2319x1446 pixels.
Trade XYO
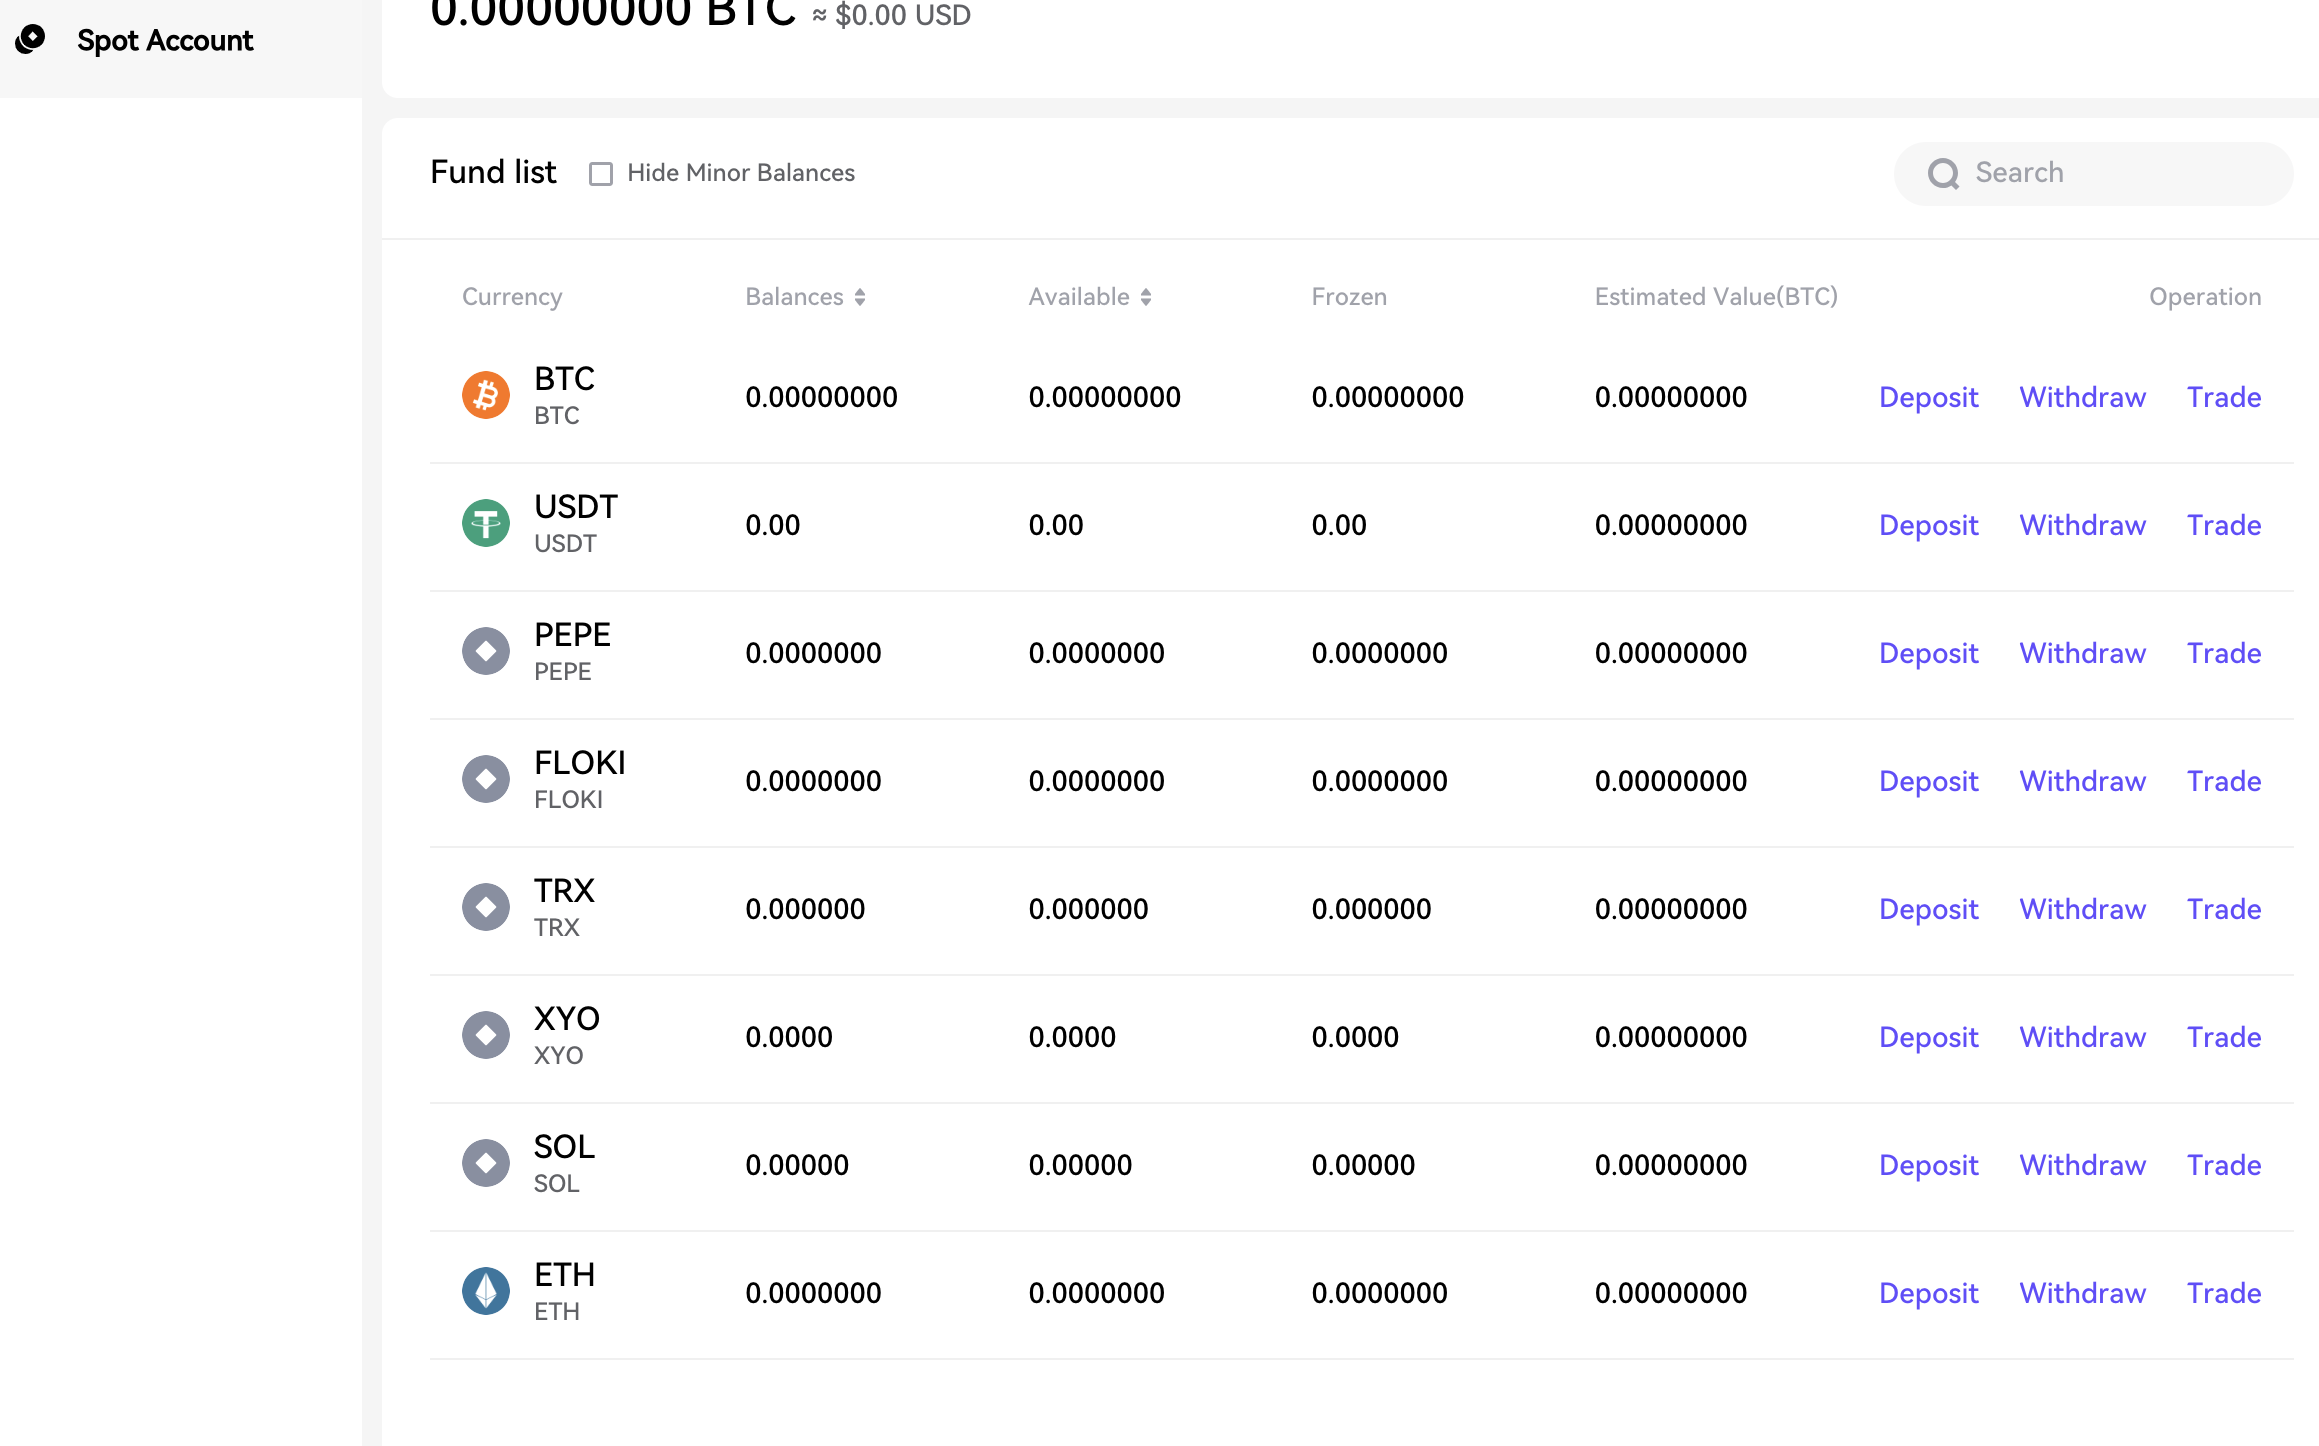pos(2224,1037)
